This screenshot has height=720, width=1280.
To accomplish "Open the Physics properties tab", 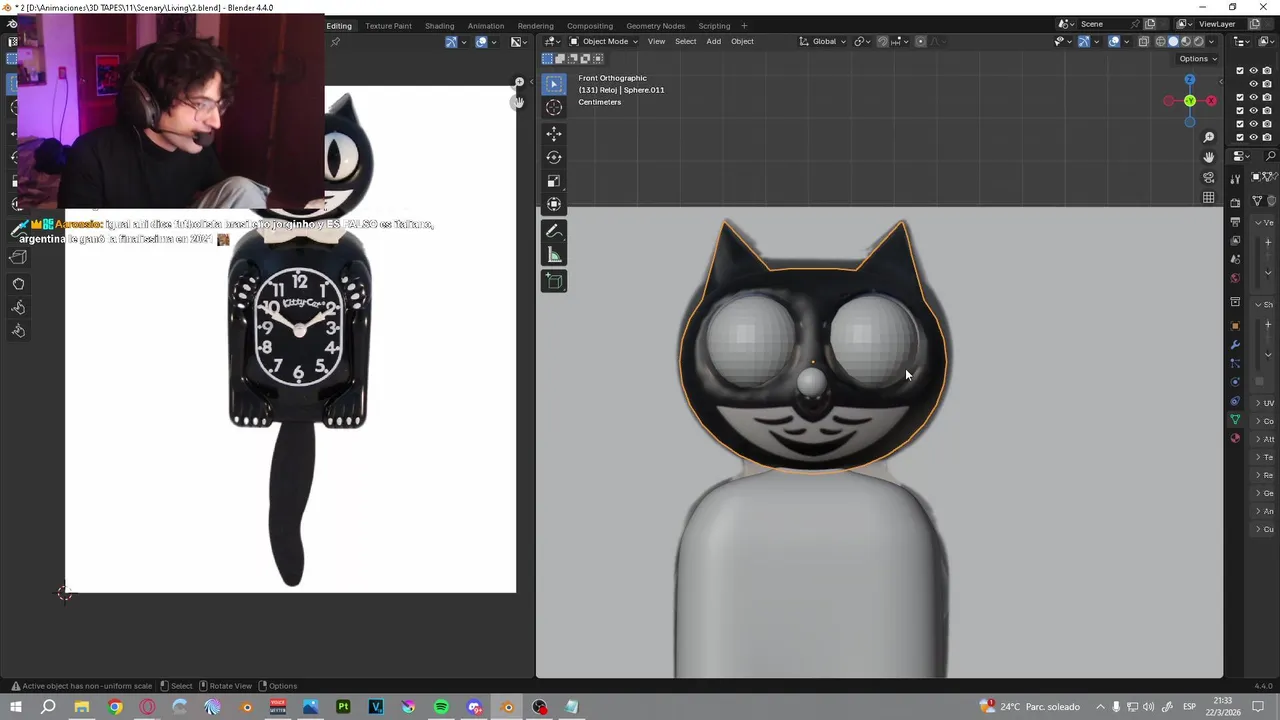I will coord(1236,382).
